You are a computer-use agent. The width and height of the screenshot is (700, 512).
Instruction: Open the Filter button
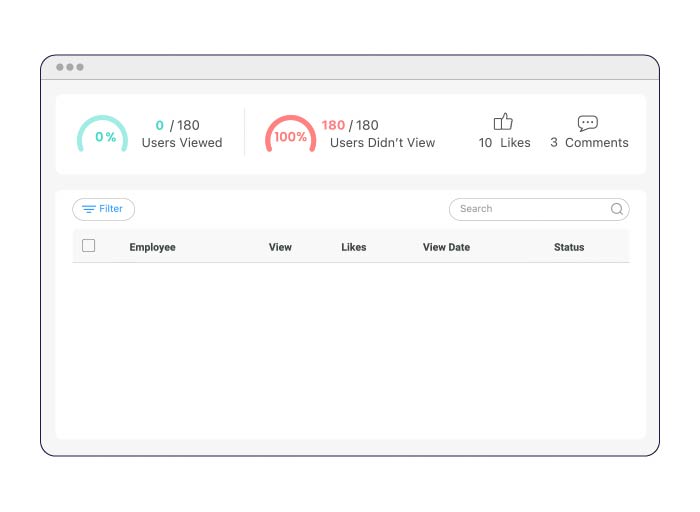coord(104,209)
